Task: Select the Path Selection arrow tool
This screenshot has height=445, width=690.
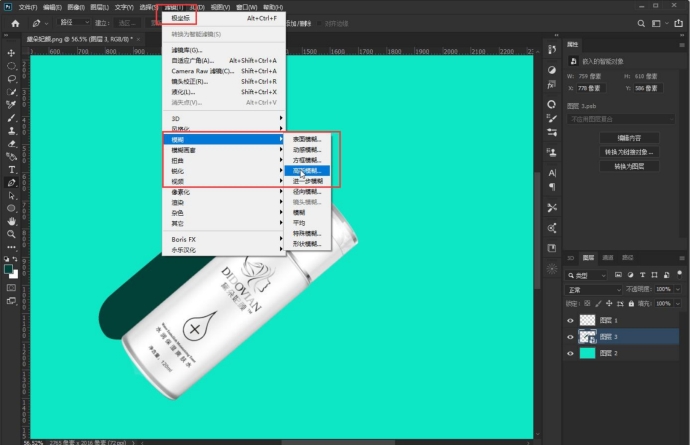Action: tap(11, 195)
